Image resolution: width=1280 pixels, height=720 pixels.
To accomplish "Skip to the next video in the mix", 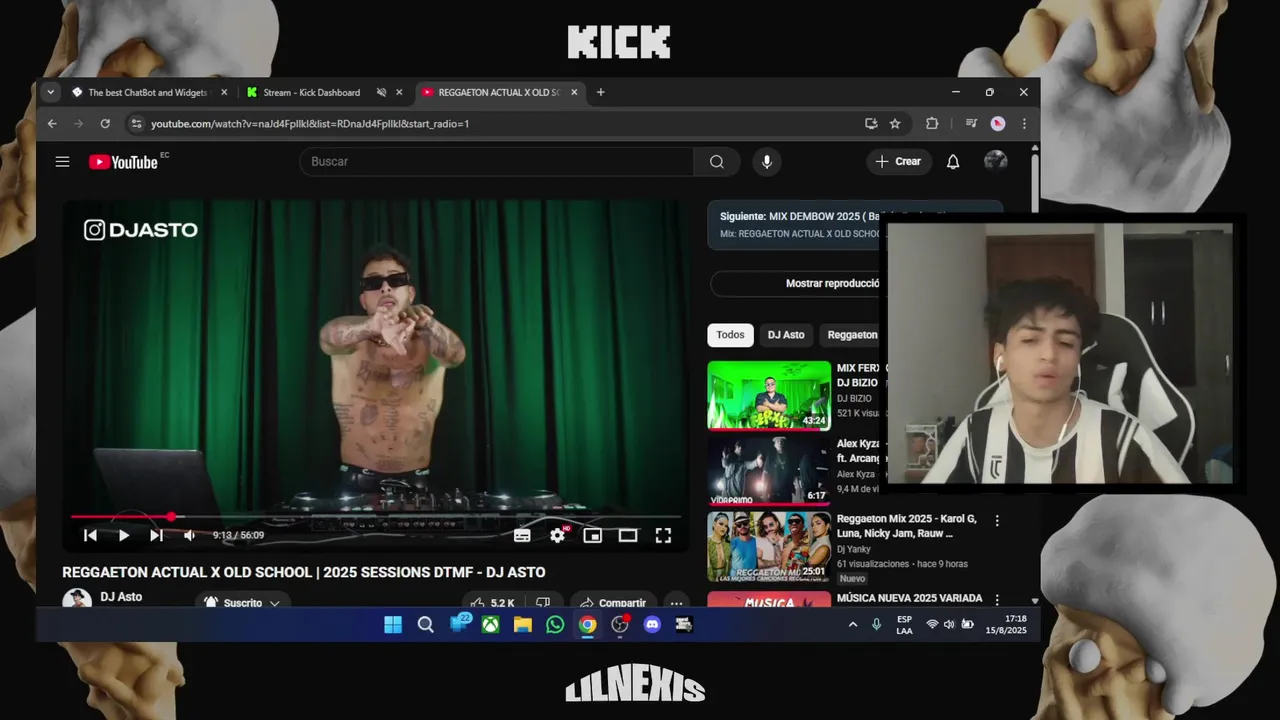I will (156, 535).
